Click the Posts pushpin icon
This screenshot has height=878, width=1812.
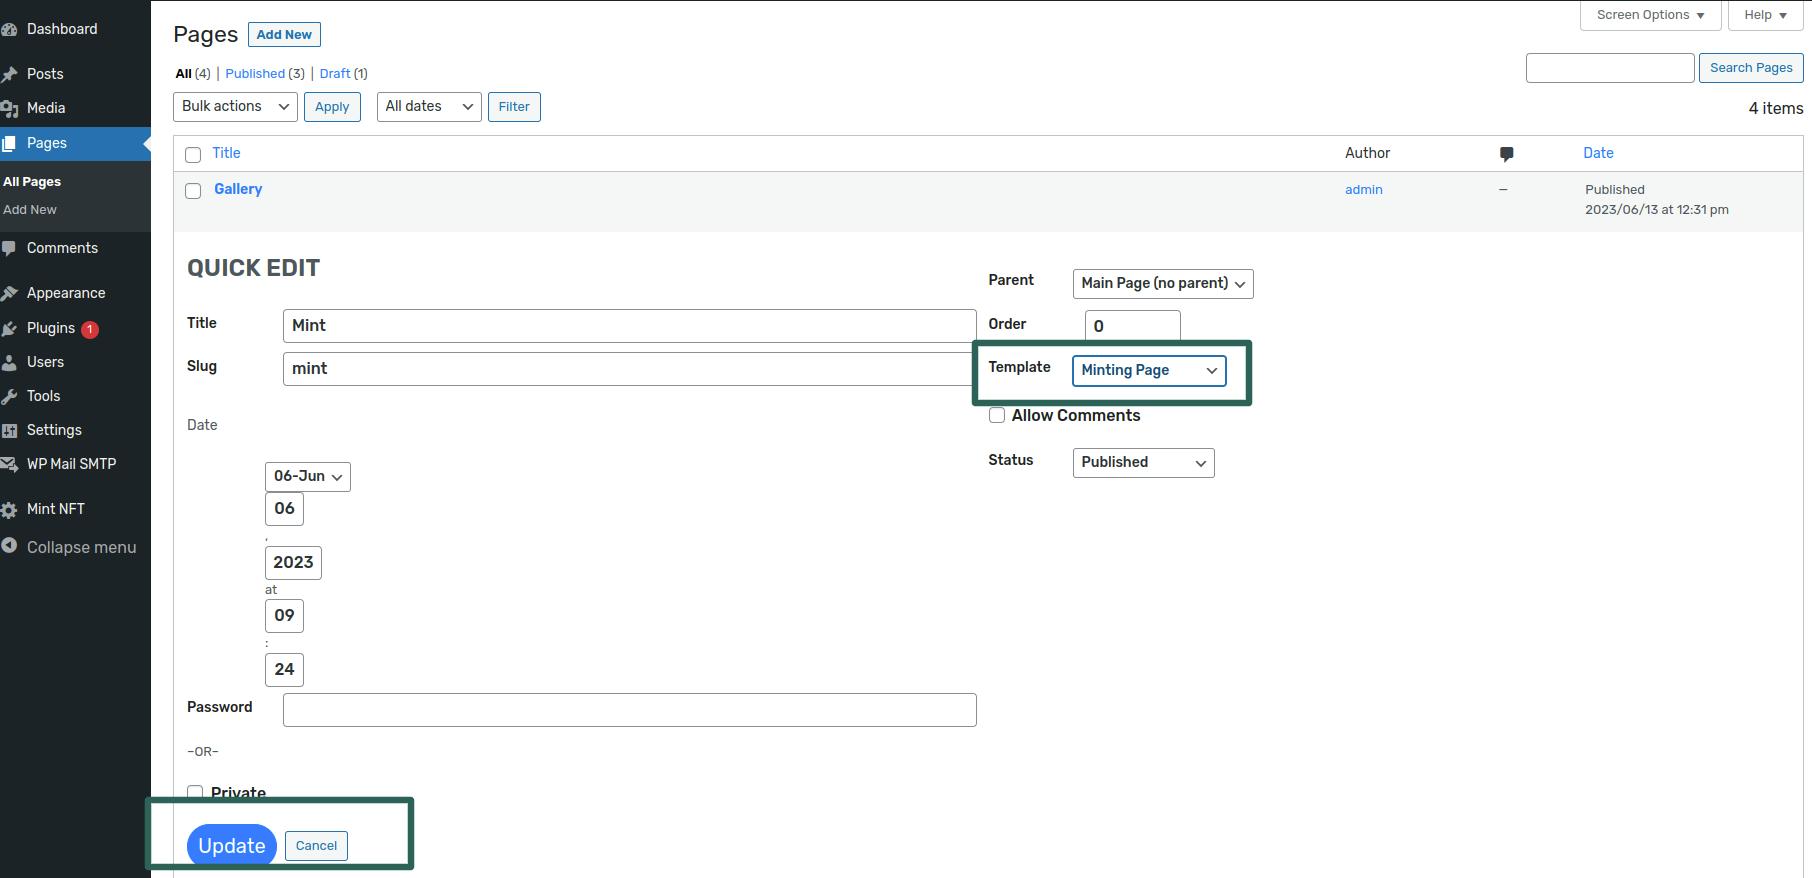click(9, 74)
